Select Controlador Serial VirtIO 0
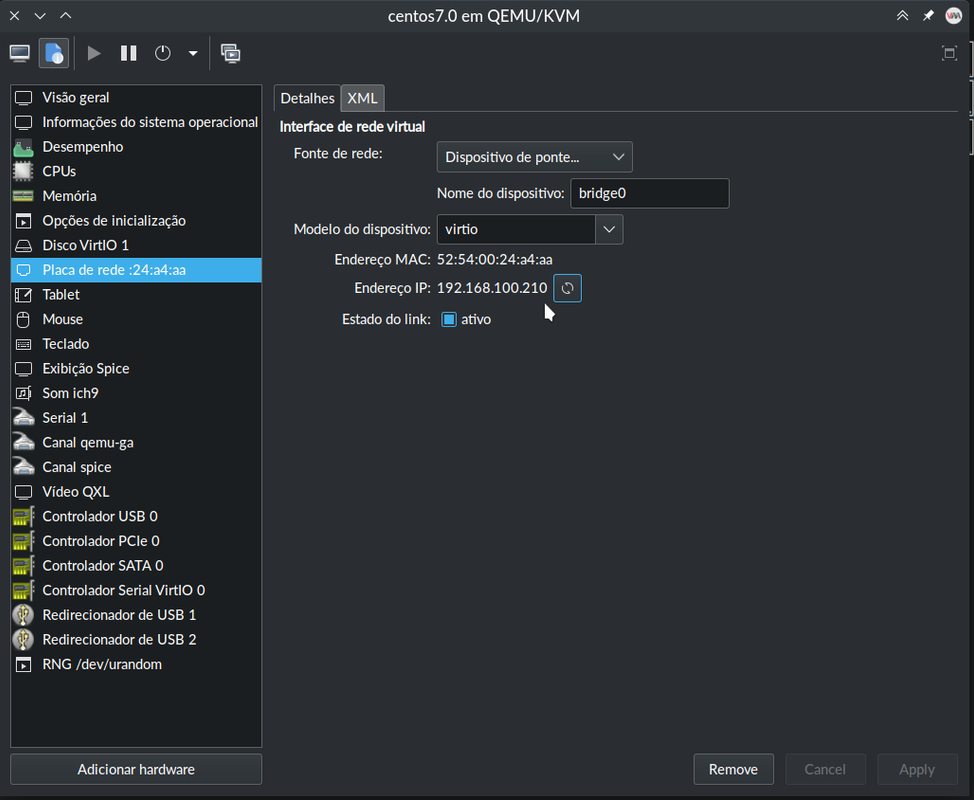Viewport: 974px width, 800px height. tap(136, 590)
